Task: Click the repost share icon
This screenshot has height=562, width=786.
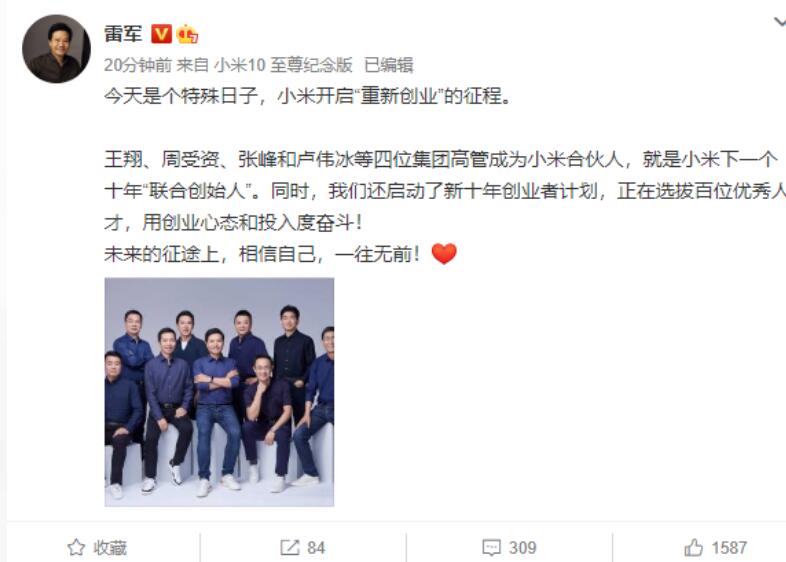Action: 289,547
